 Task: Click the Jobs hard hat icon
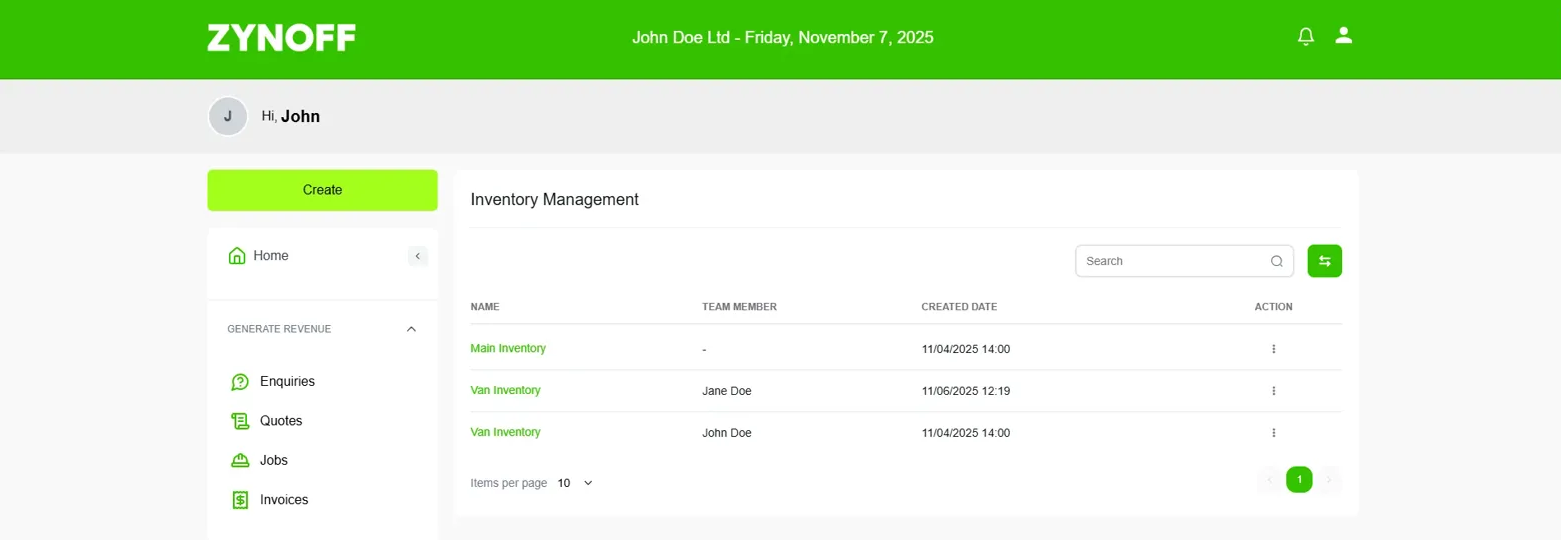pos(240,460)
